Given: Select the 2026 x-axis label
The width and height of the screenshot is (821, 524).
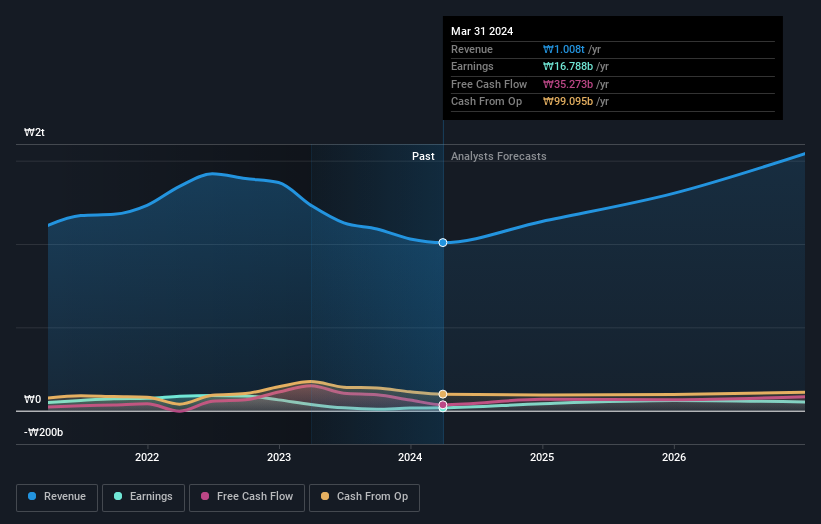Looking at the screenshot, I should click(674, 457).
